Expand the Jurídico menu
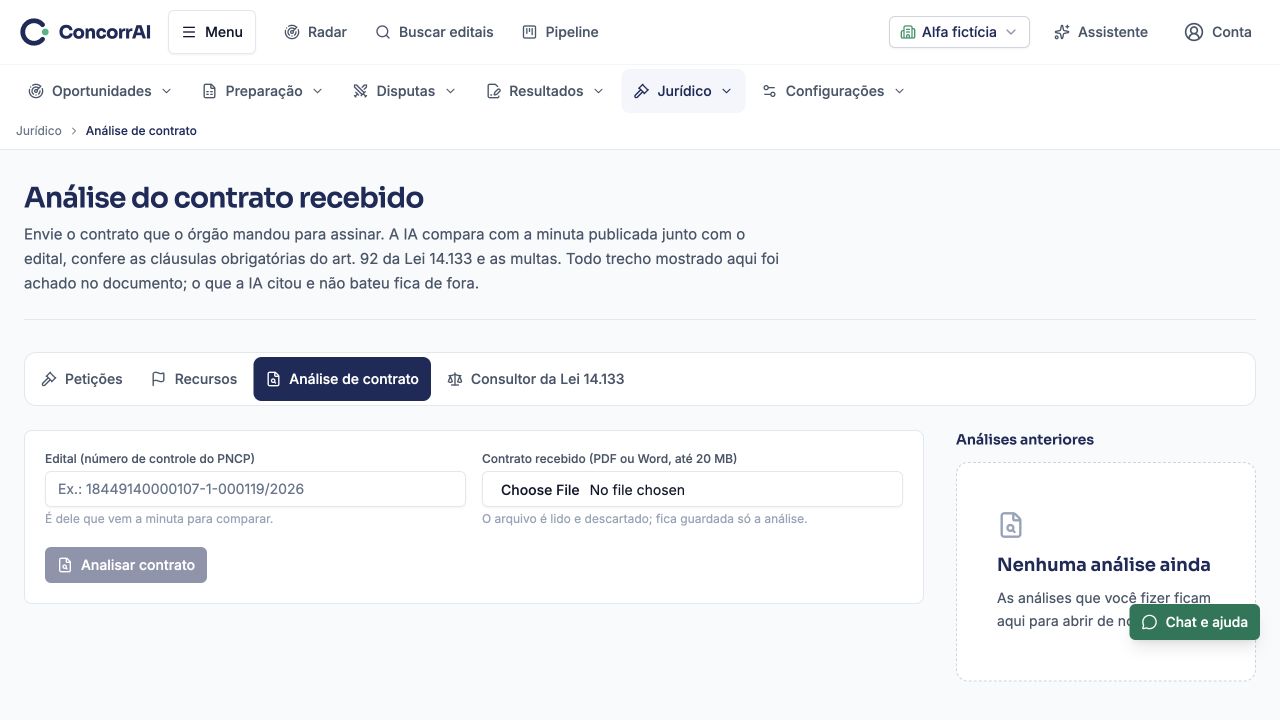Viewport: 1280px width, 720px height. pyautogui.click(x=683, y=91)
